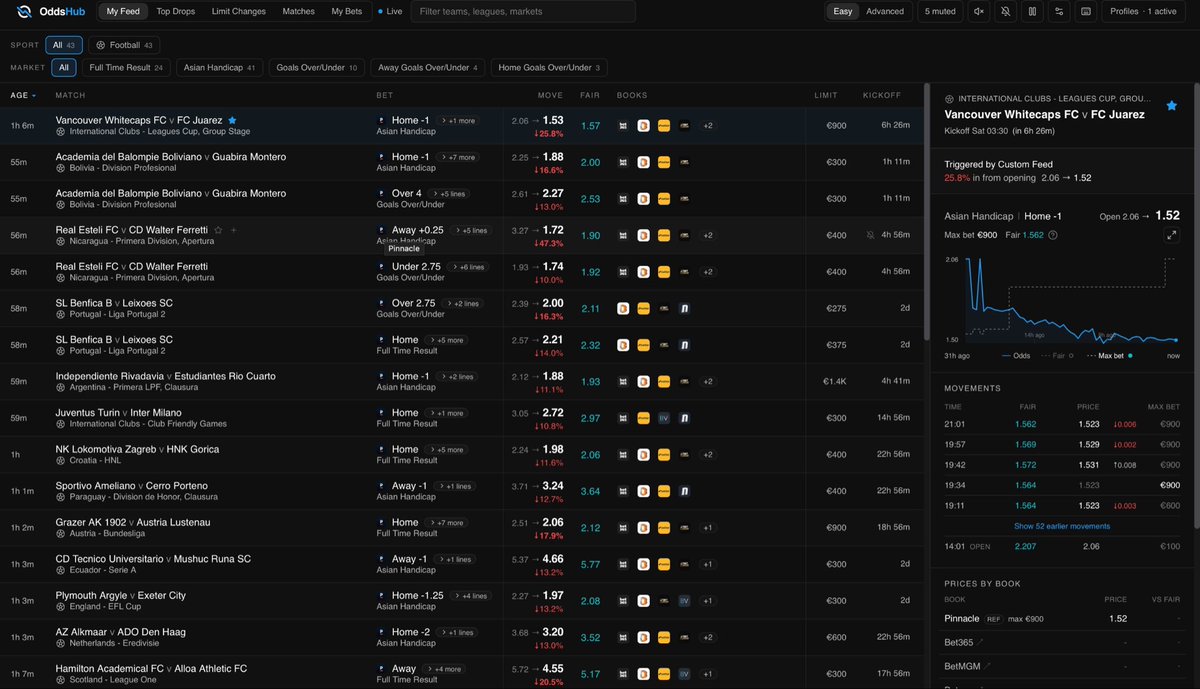Screen dimensions: 1200x689
Task: Toggle the Live indicator
Action: (390, 12)
